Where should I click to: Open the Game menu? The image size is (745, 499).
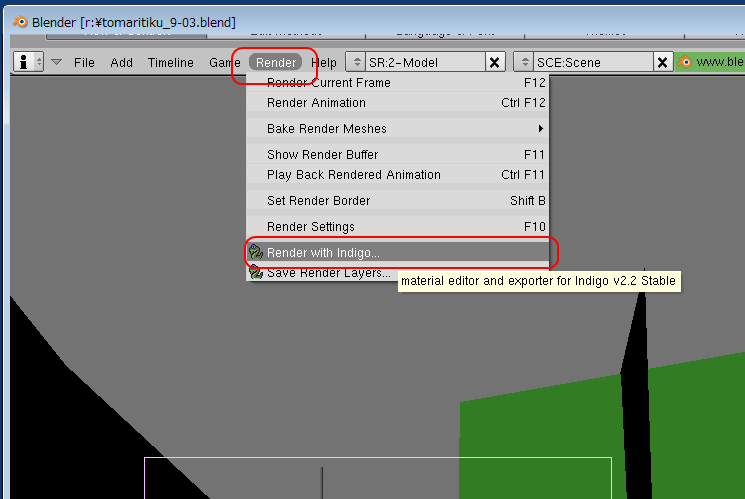click(224, 62)
